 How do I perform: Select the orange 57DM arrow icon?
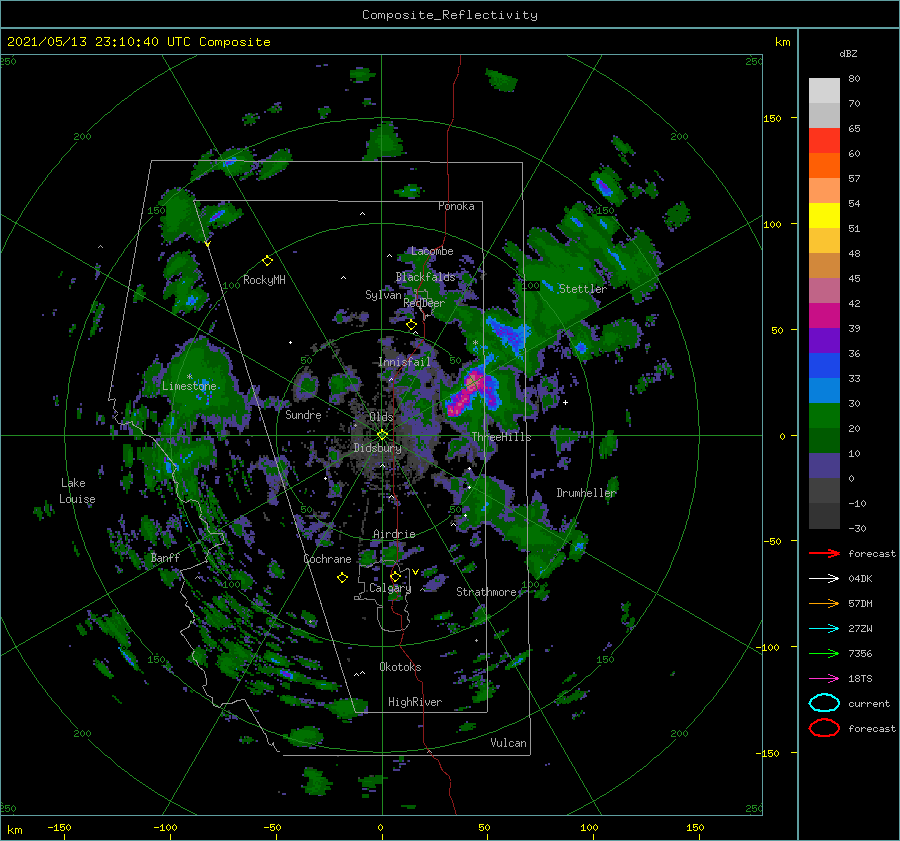(824, 603)
